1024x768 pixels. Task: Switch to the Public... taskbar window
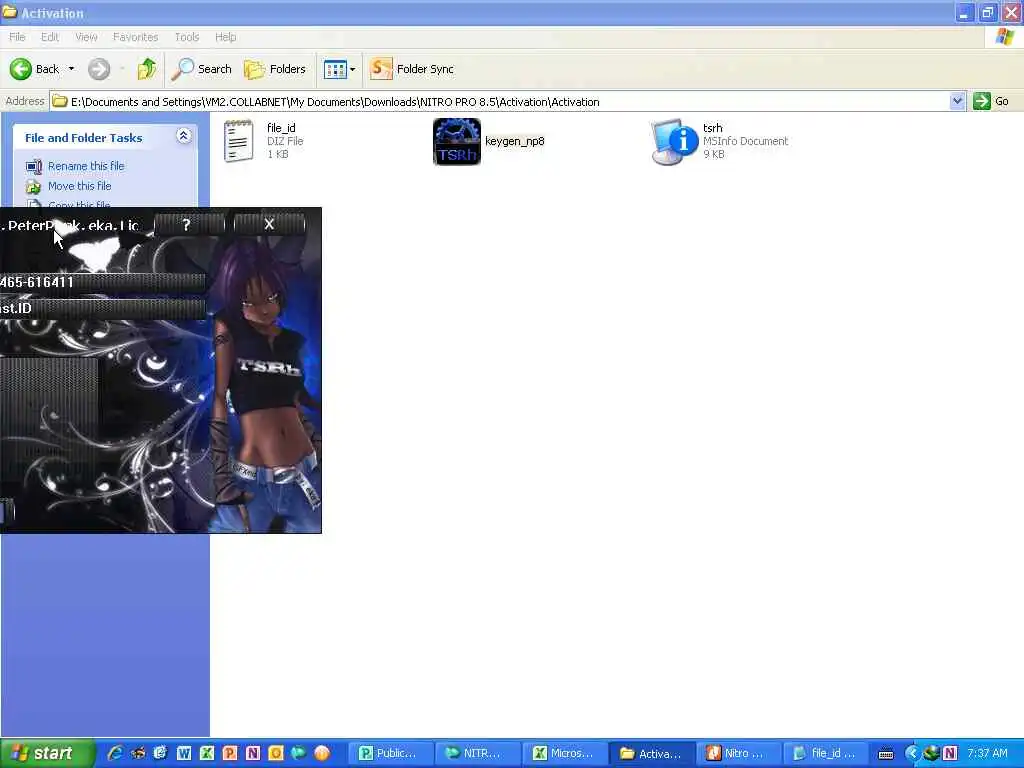389,754
